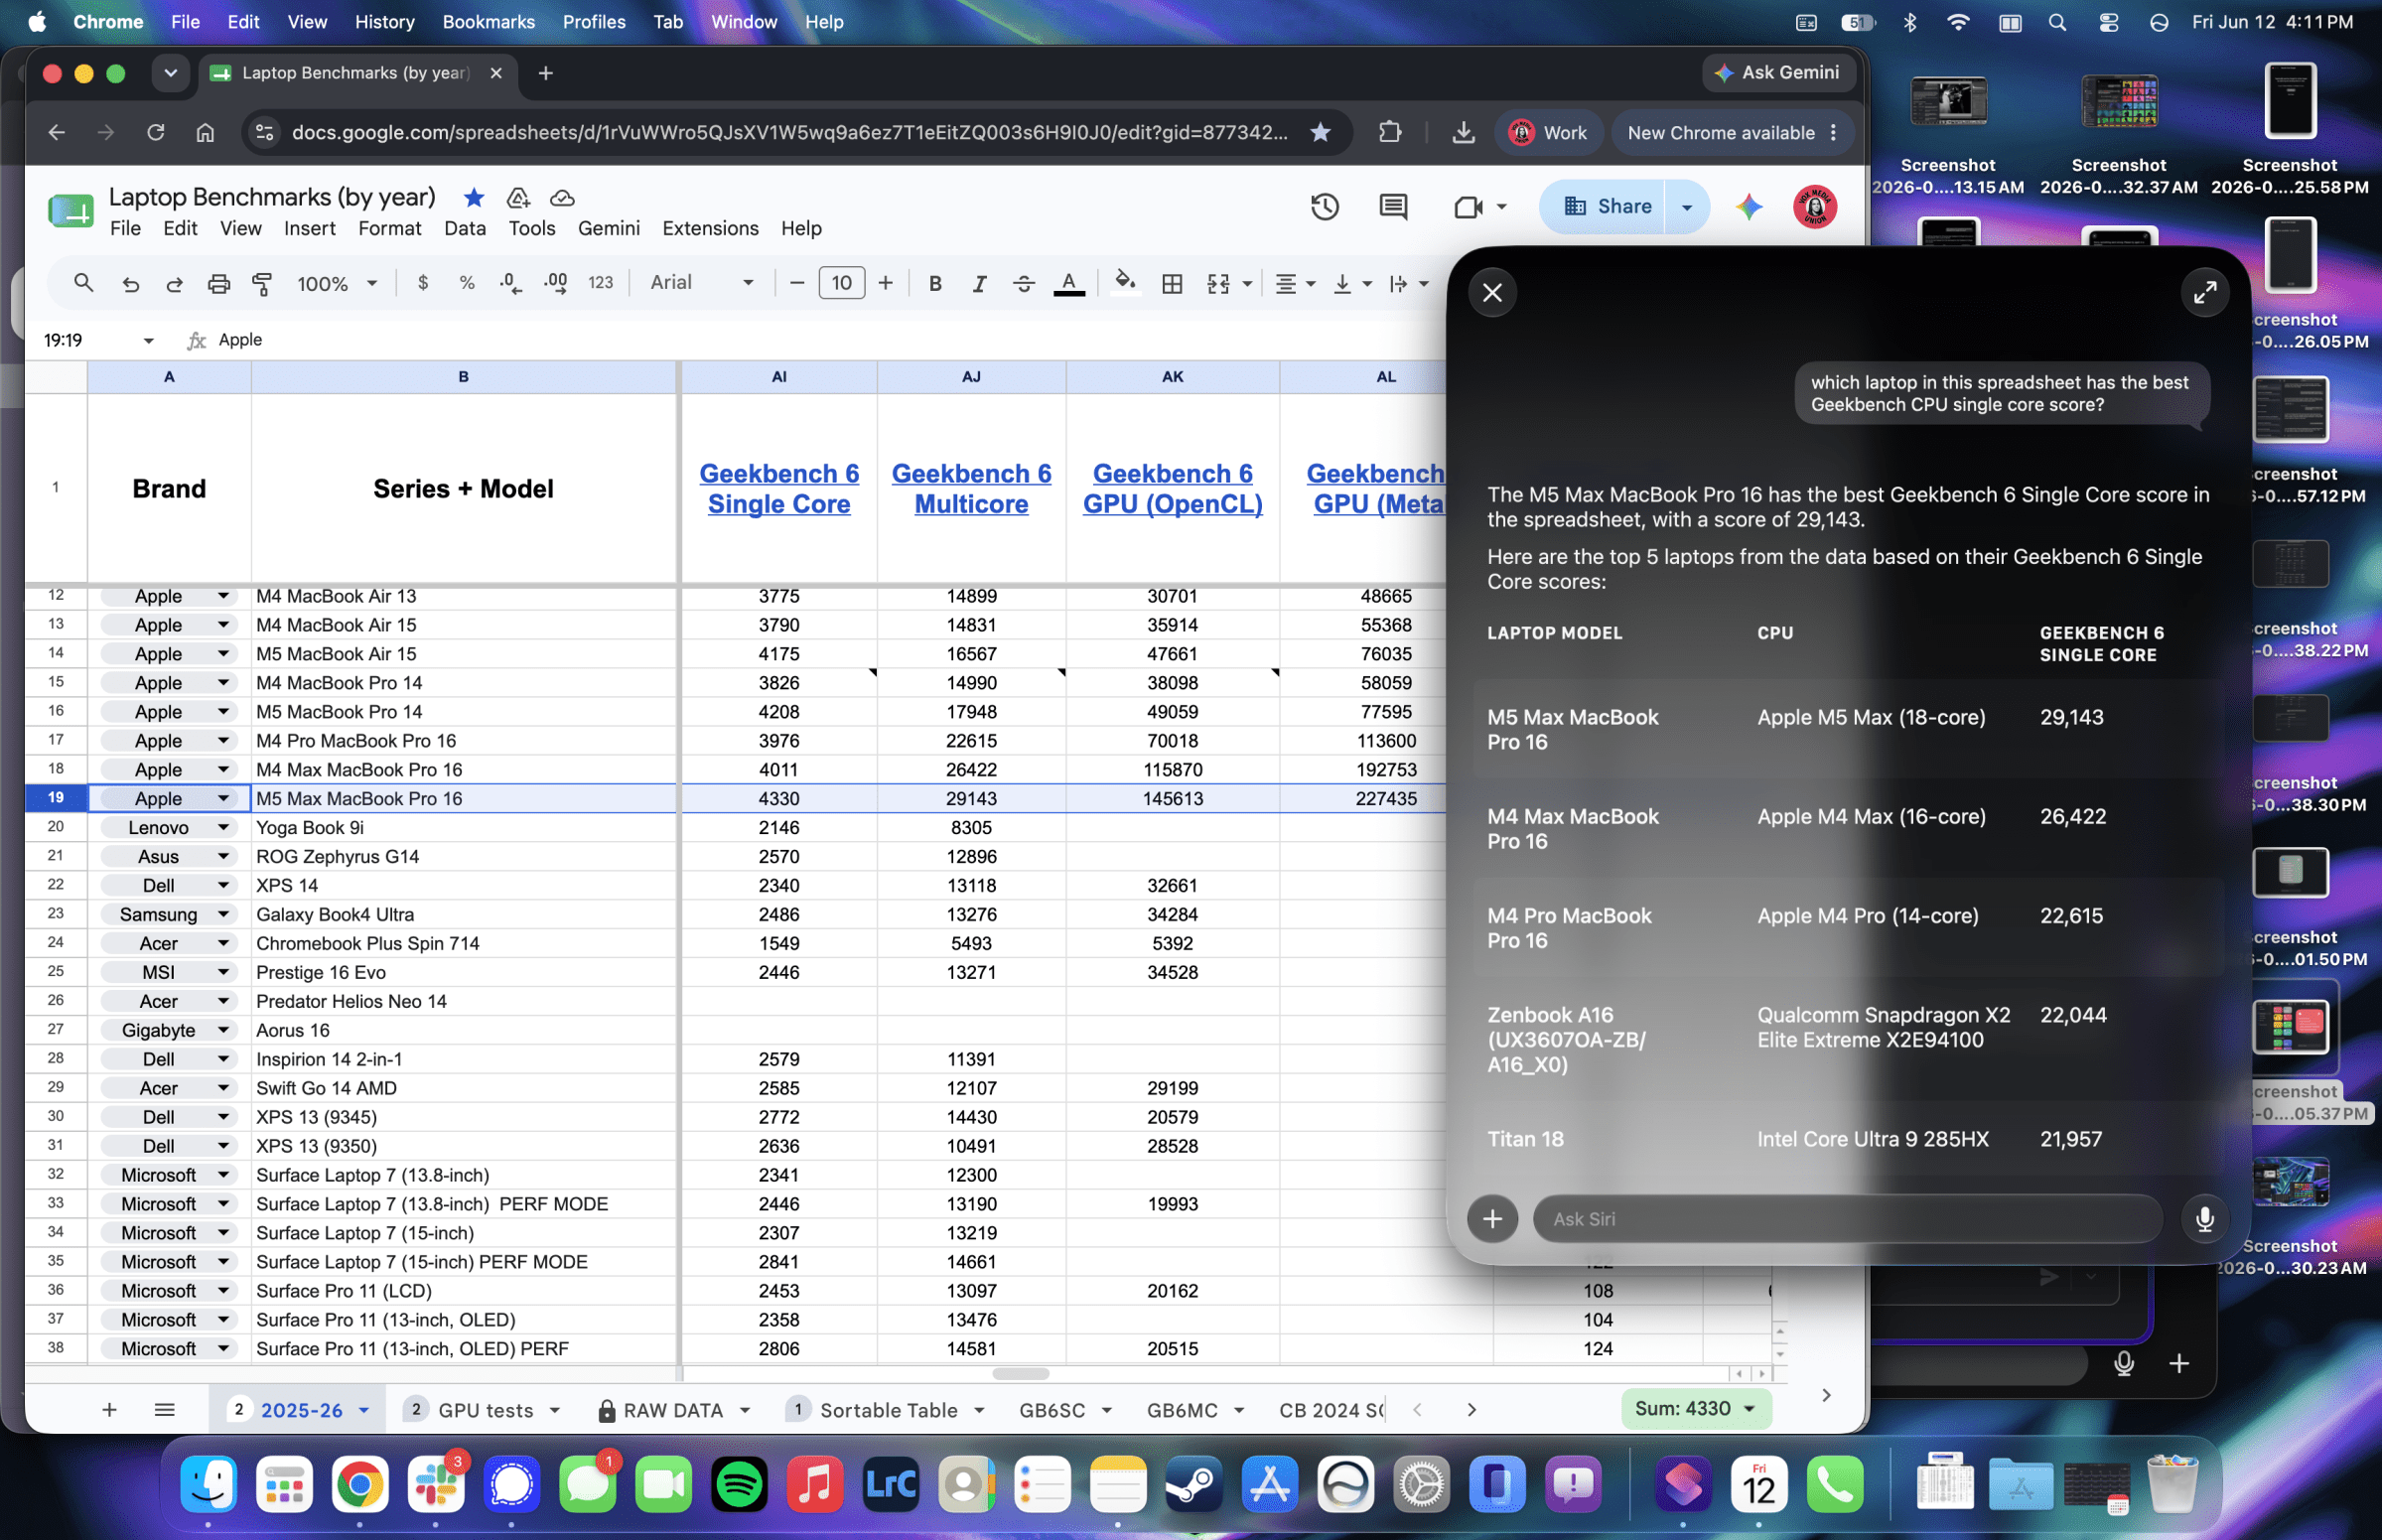Viewport: 2382px width, 1540px height.
Task: Open Chrome extensions puzzle icon
Action: coord(1389,132)
